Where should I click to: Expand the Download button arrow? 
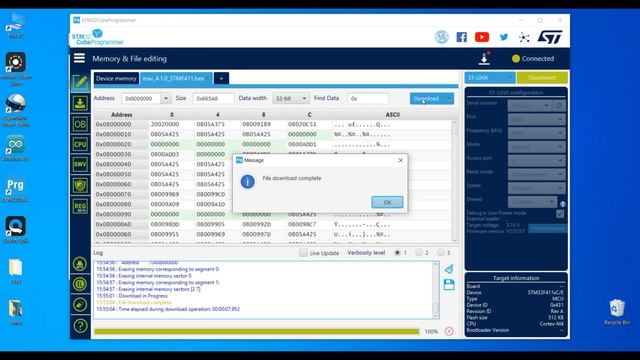(449, 98)
